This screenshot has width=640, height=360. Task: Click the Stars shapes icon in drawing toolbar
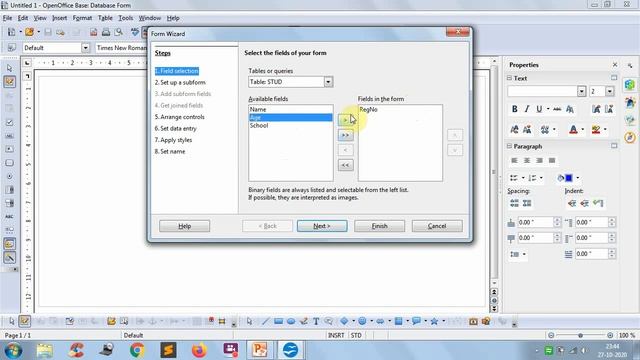tap(434, 322)
